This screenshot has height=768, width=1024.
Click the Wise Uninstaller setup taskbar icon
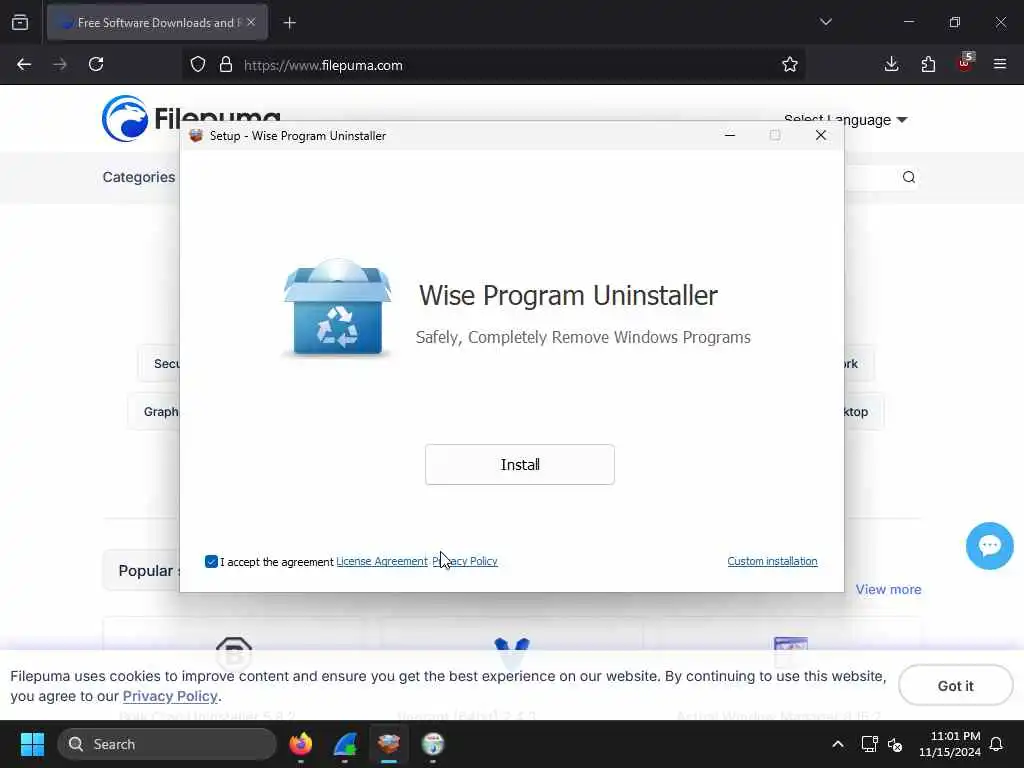click(x=389, y=744)
